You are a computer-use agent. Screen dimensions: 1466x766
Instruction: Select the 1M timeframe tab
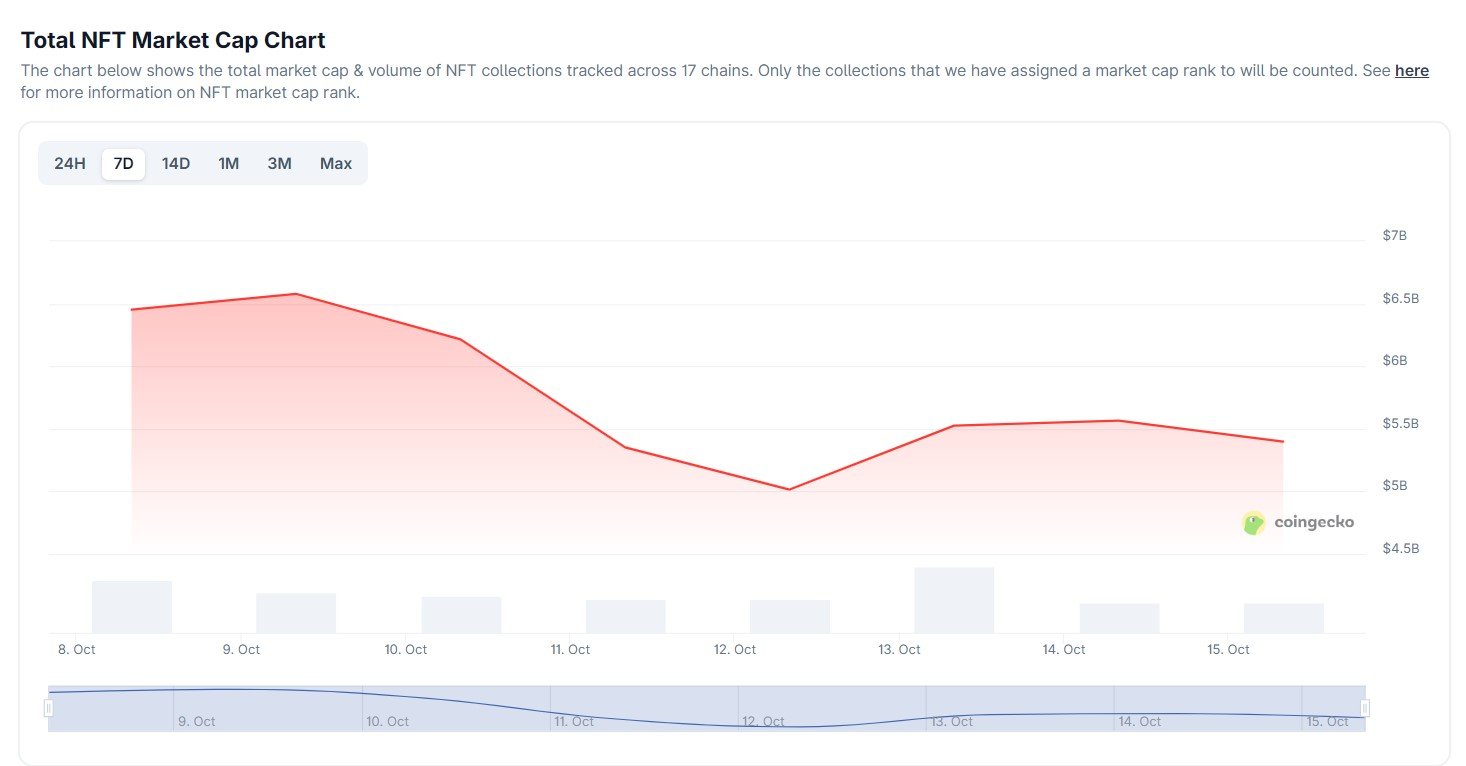click(228, 163)
